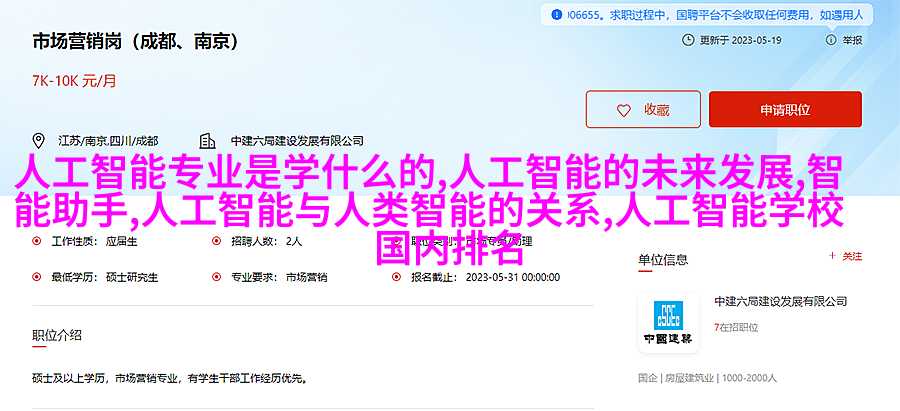
Task: Save the job with 收藏 button
Action: pyautogui.click(x=643, y=109)
